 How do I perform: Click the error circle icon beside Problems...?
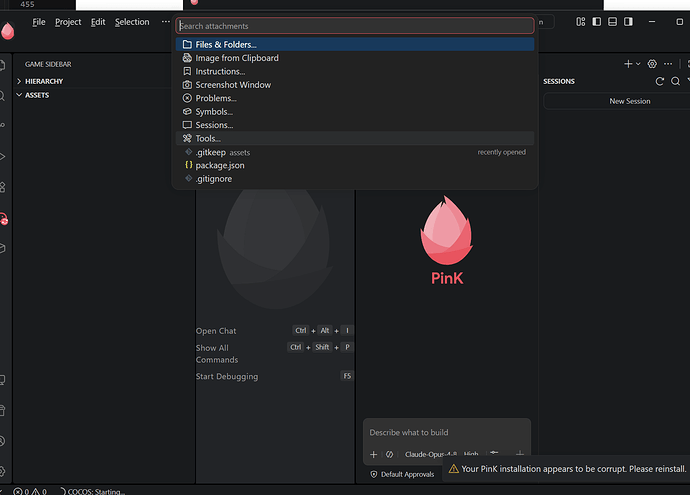(x=187, y=98)
